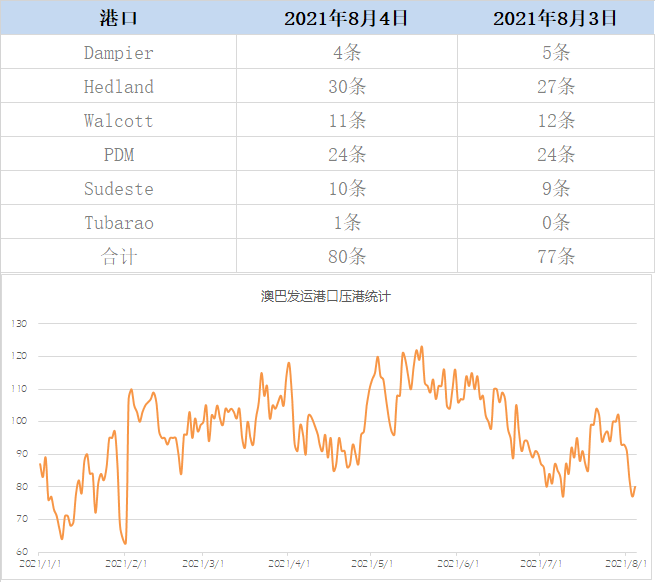The height and width of the screenshot is (582, 655).
Task: Click the total 80条 value
Action: pos(347,257)
